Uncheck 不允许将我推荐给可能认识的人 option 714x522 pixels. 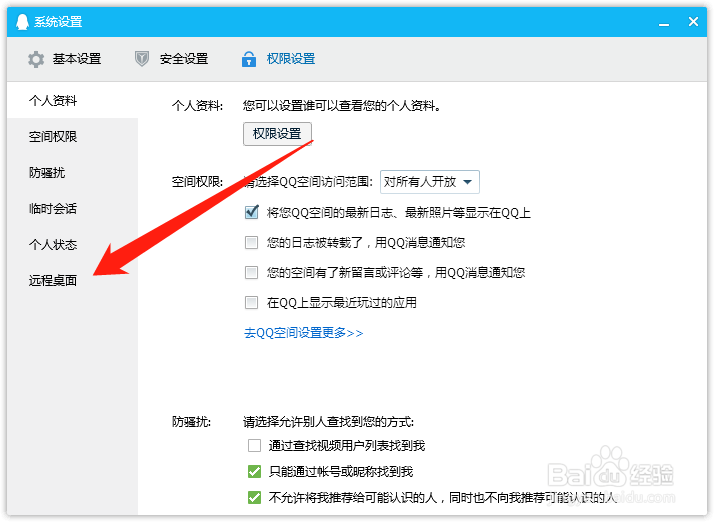[254, 497]
